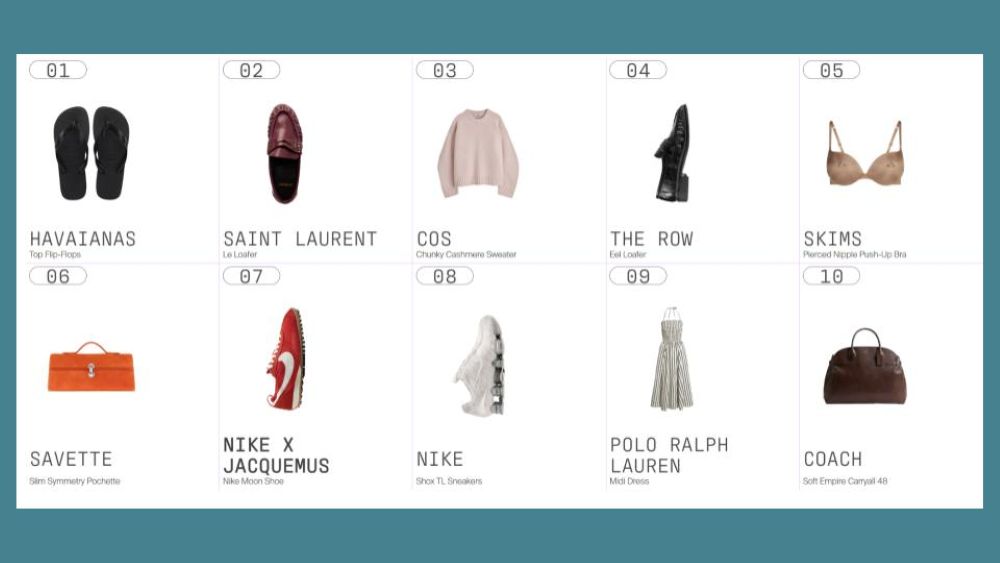This screenshot has width=1000, height=563.
Task: Open the NIKE X JACQUEMUS brand title
Action: (276, 455)
